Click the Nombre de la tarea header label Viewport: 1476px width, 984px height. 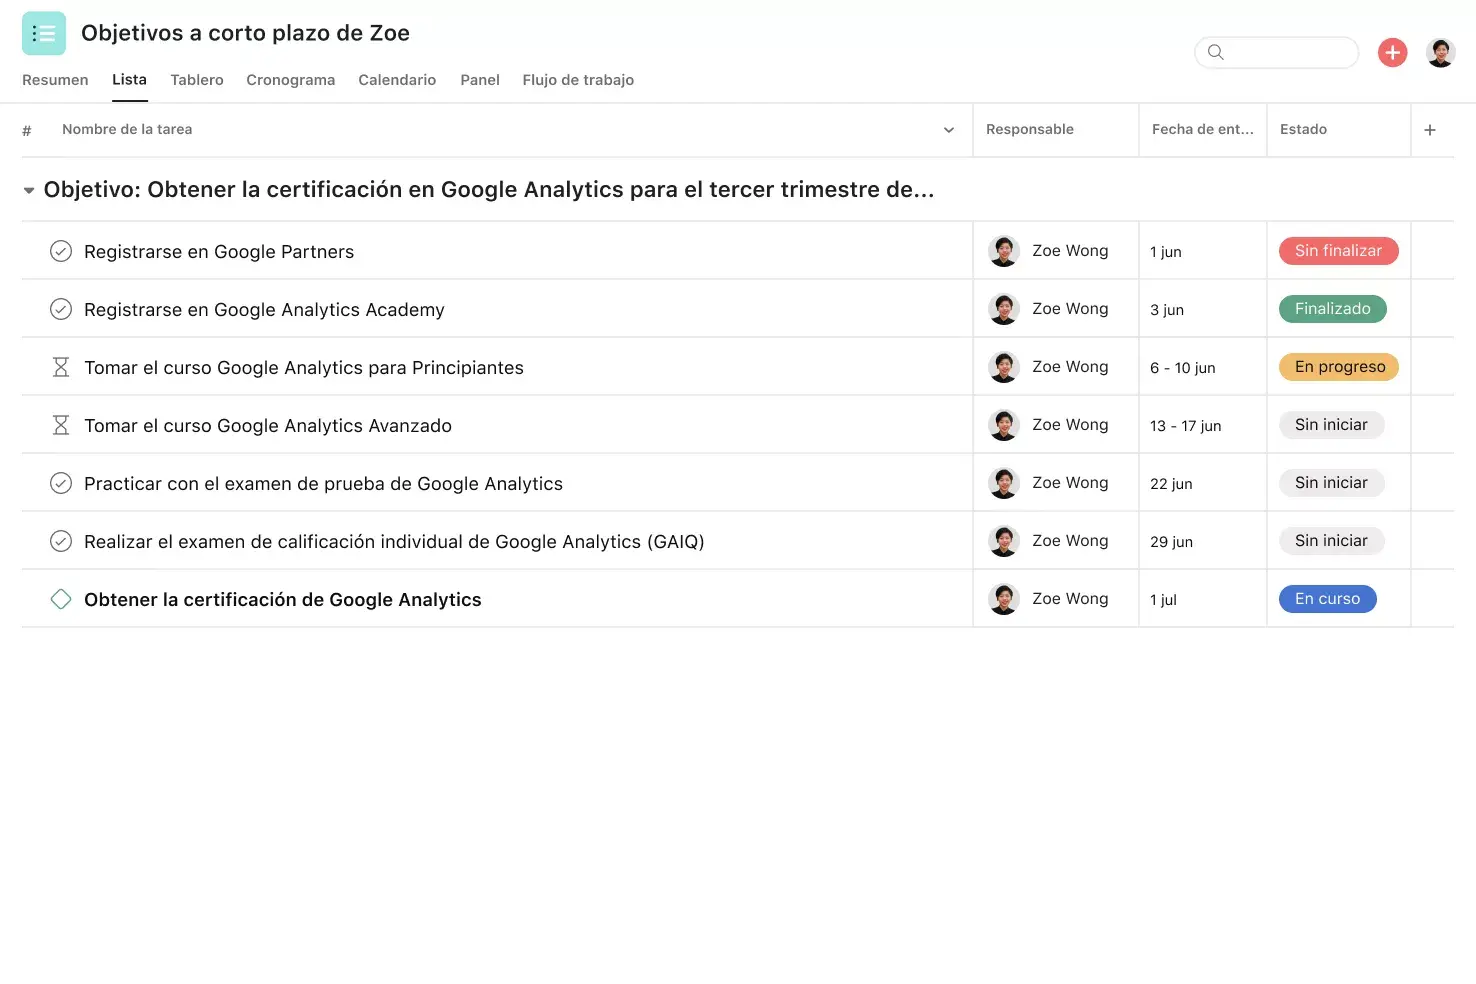point(127,130)
